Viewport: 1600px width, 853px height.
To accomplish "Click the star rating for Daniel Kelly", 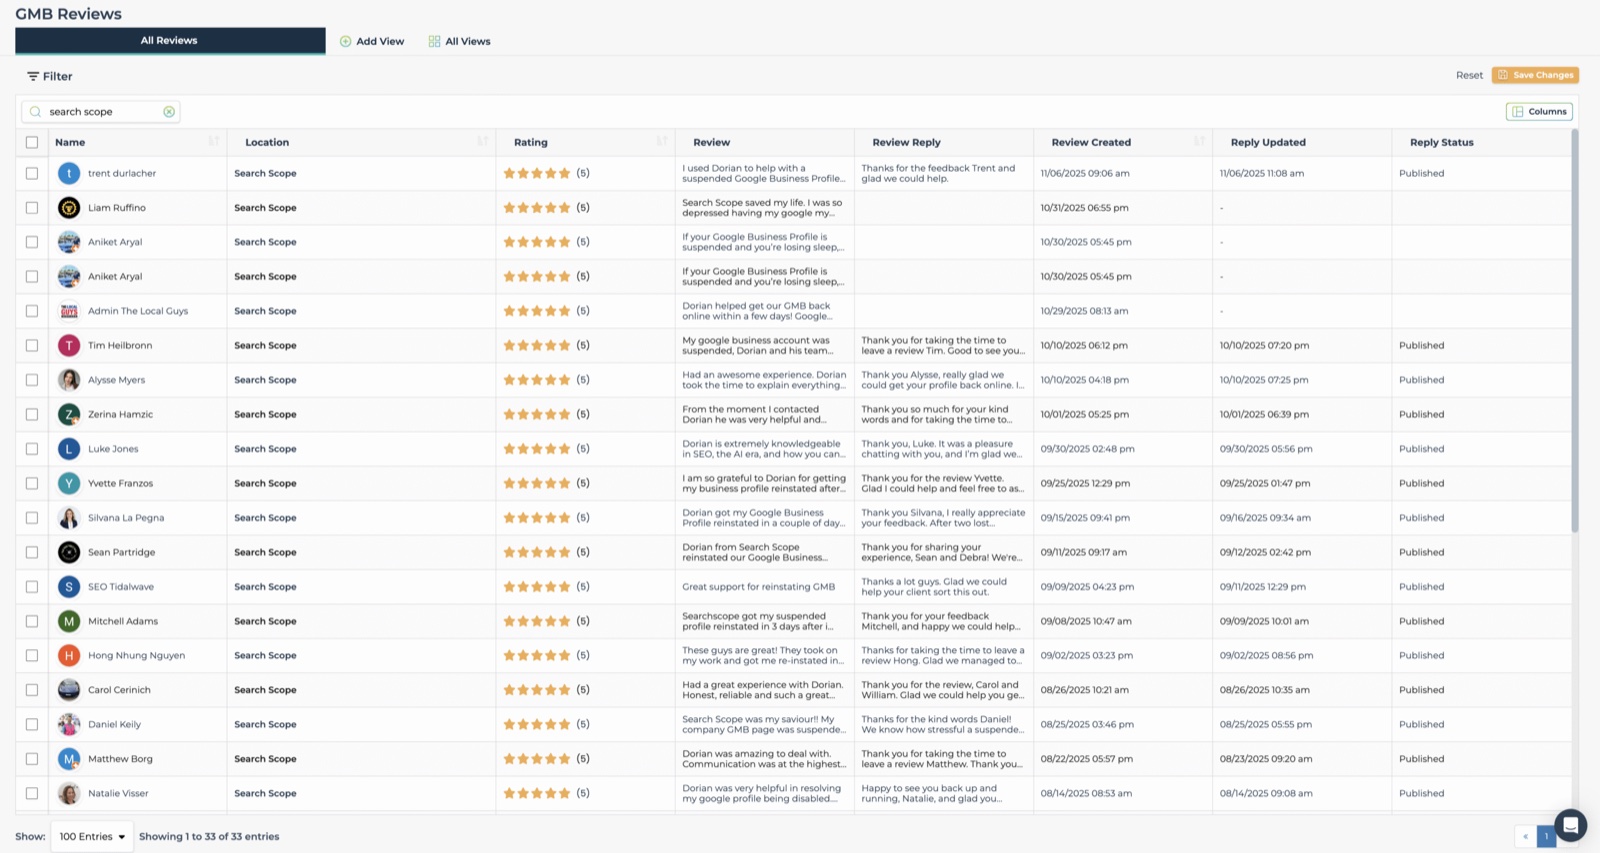I will [537, 724].
